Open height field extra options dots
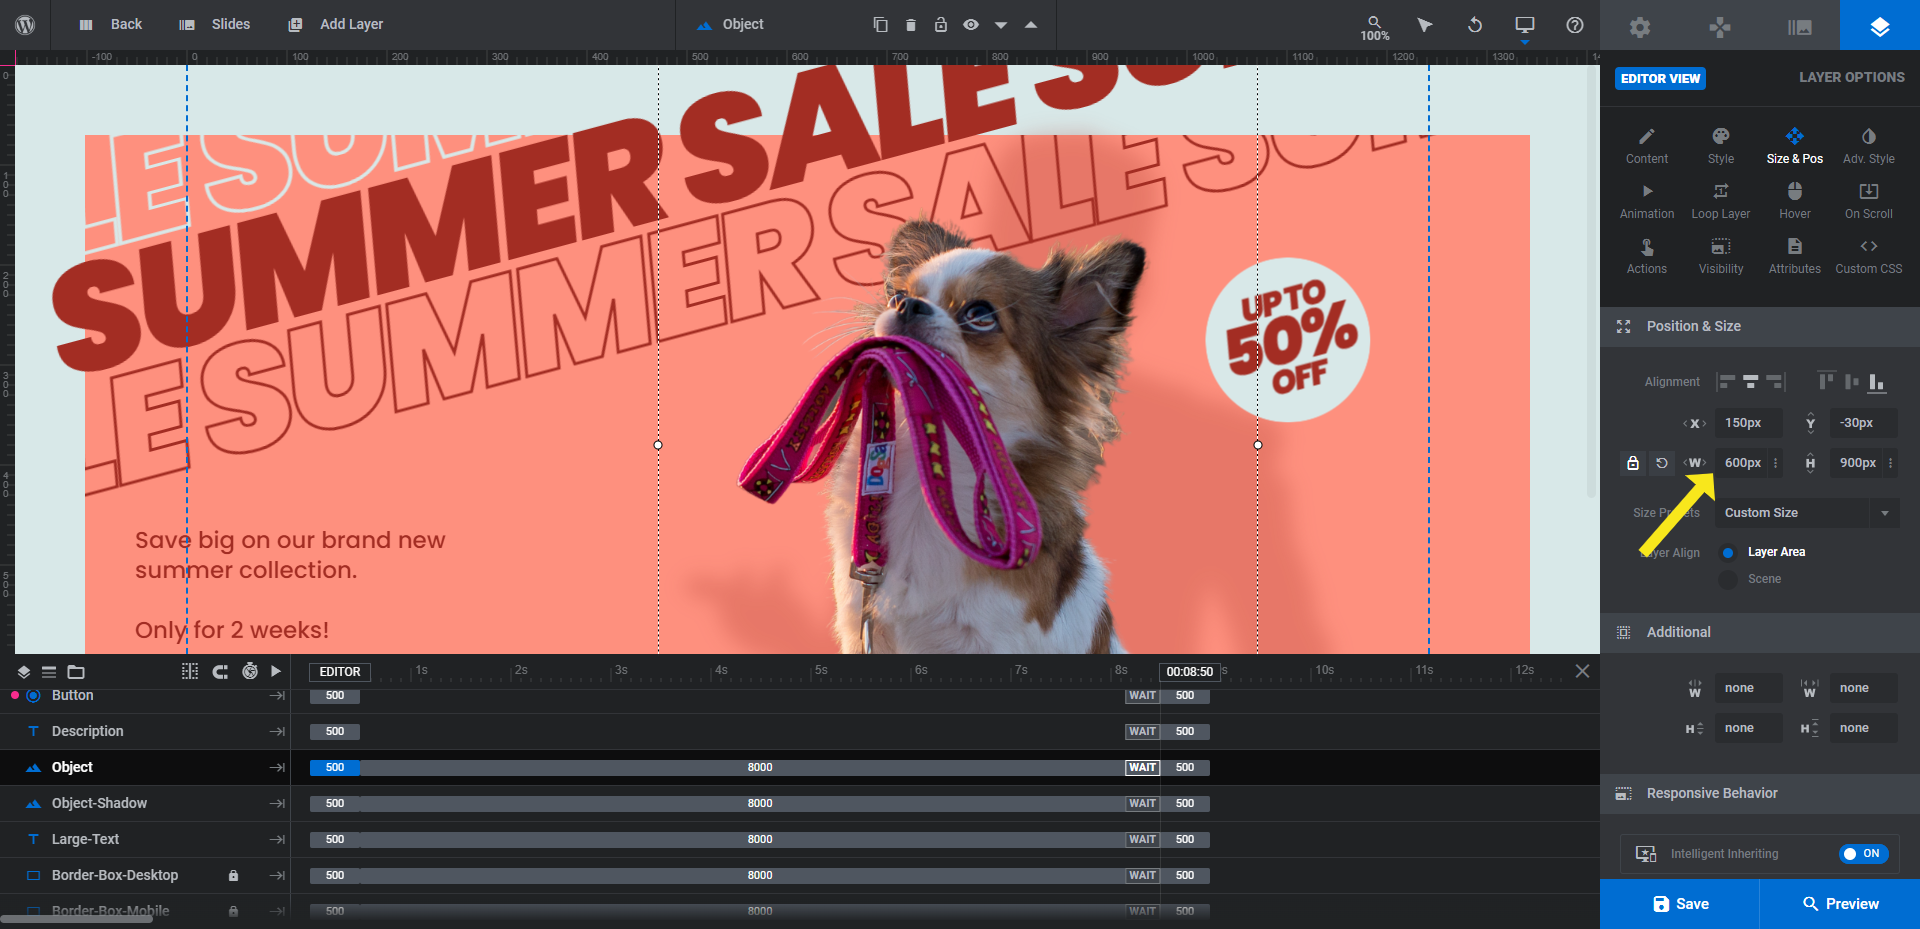Viewport: 1920px width, 929px height. click(1890, 463)
